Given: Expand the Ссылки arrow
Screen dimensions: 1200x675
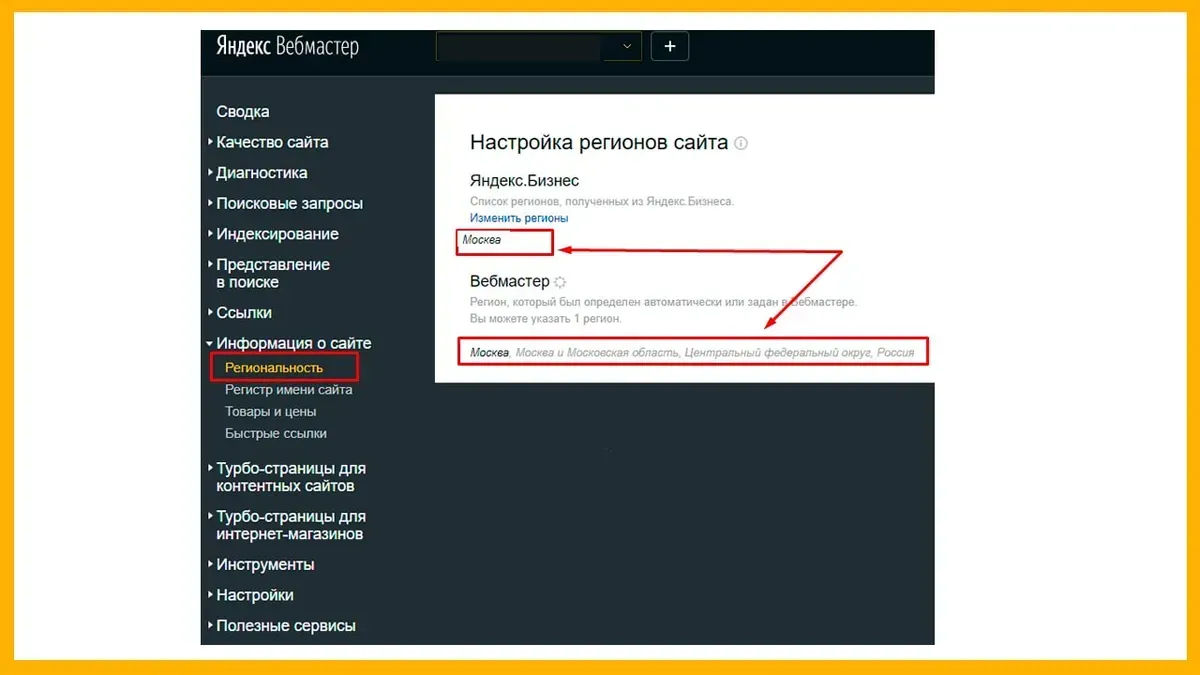Looking at the screenshot, I should tap(210, 313).
